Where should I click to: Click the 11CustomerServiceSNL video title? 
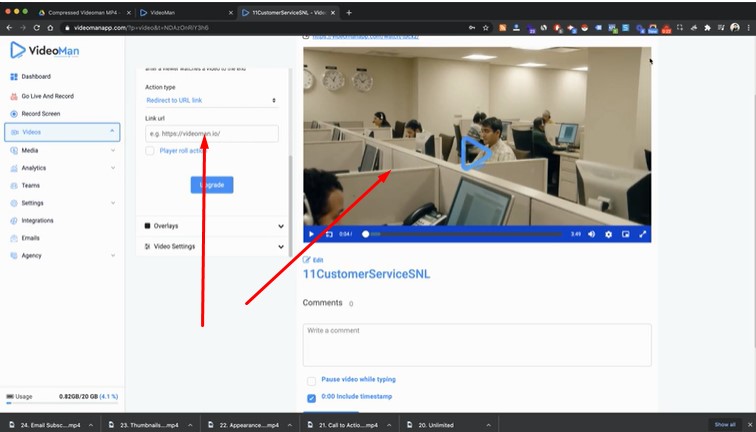coord(366,274)
